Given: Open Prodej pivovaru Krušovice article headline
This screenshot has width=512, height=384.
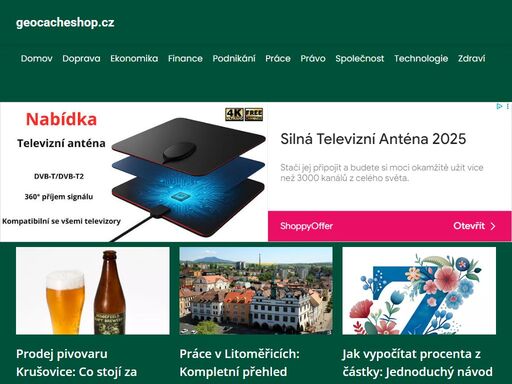Looking at the screenshot, I should tap(77, 363).
